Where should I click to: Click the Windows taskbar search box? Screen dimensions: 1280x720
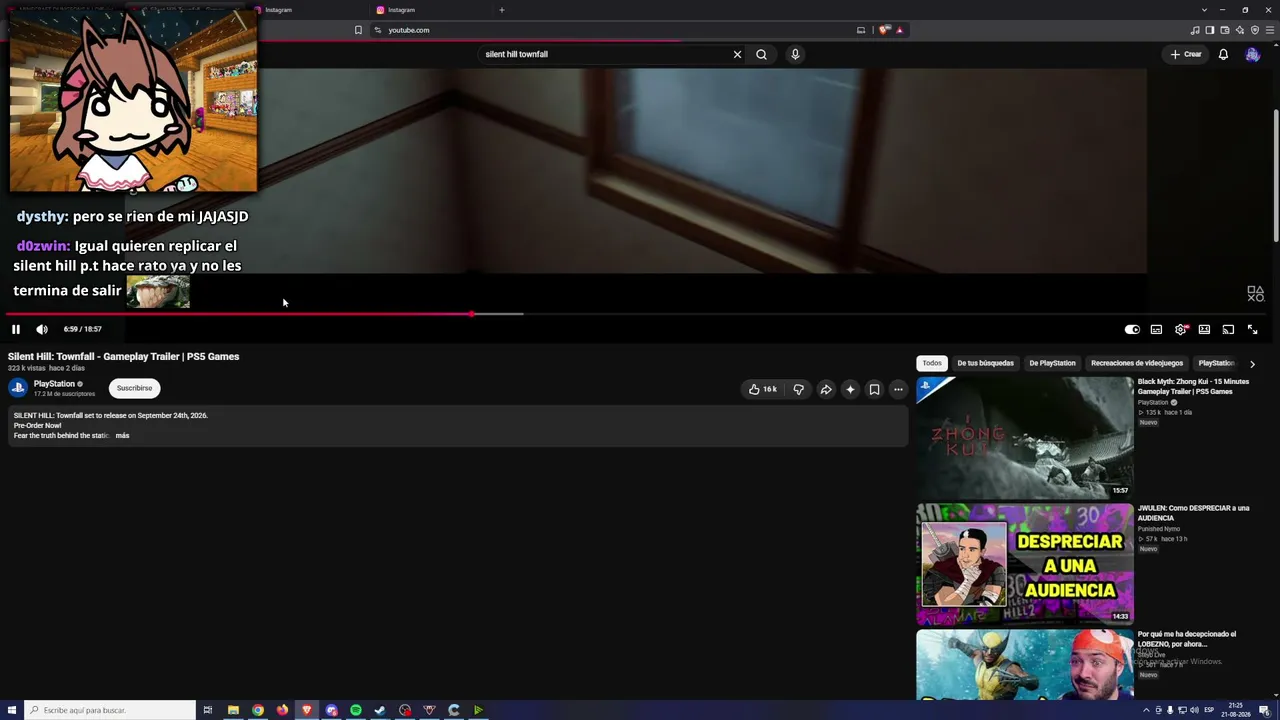[x=110, y=710]
